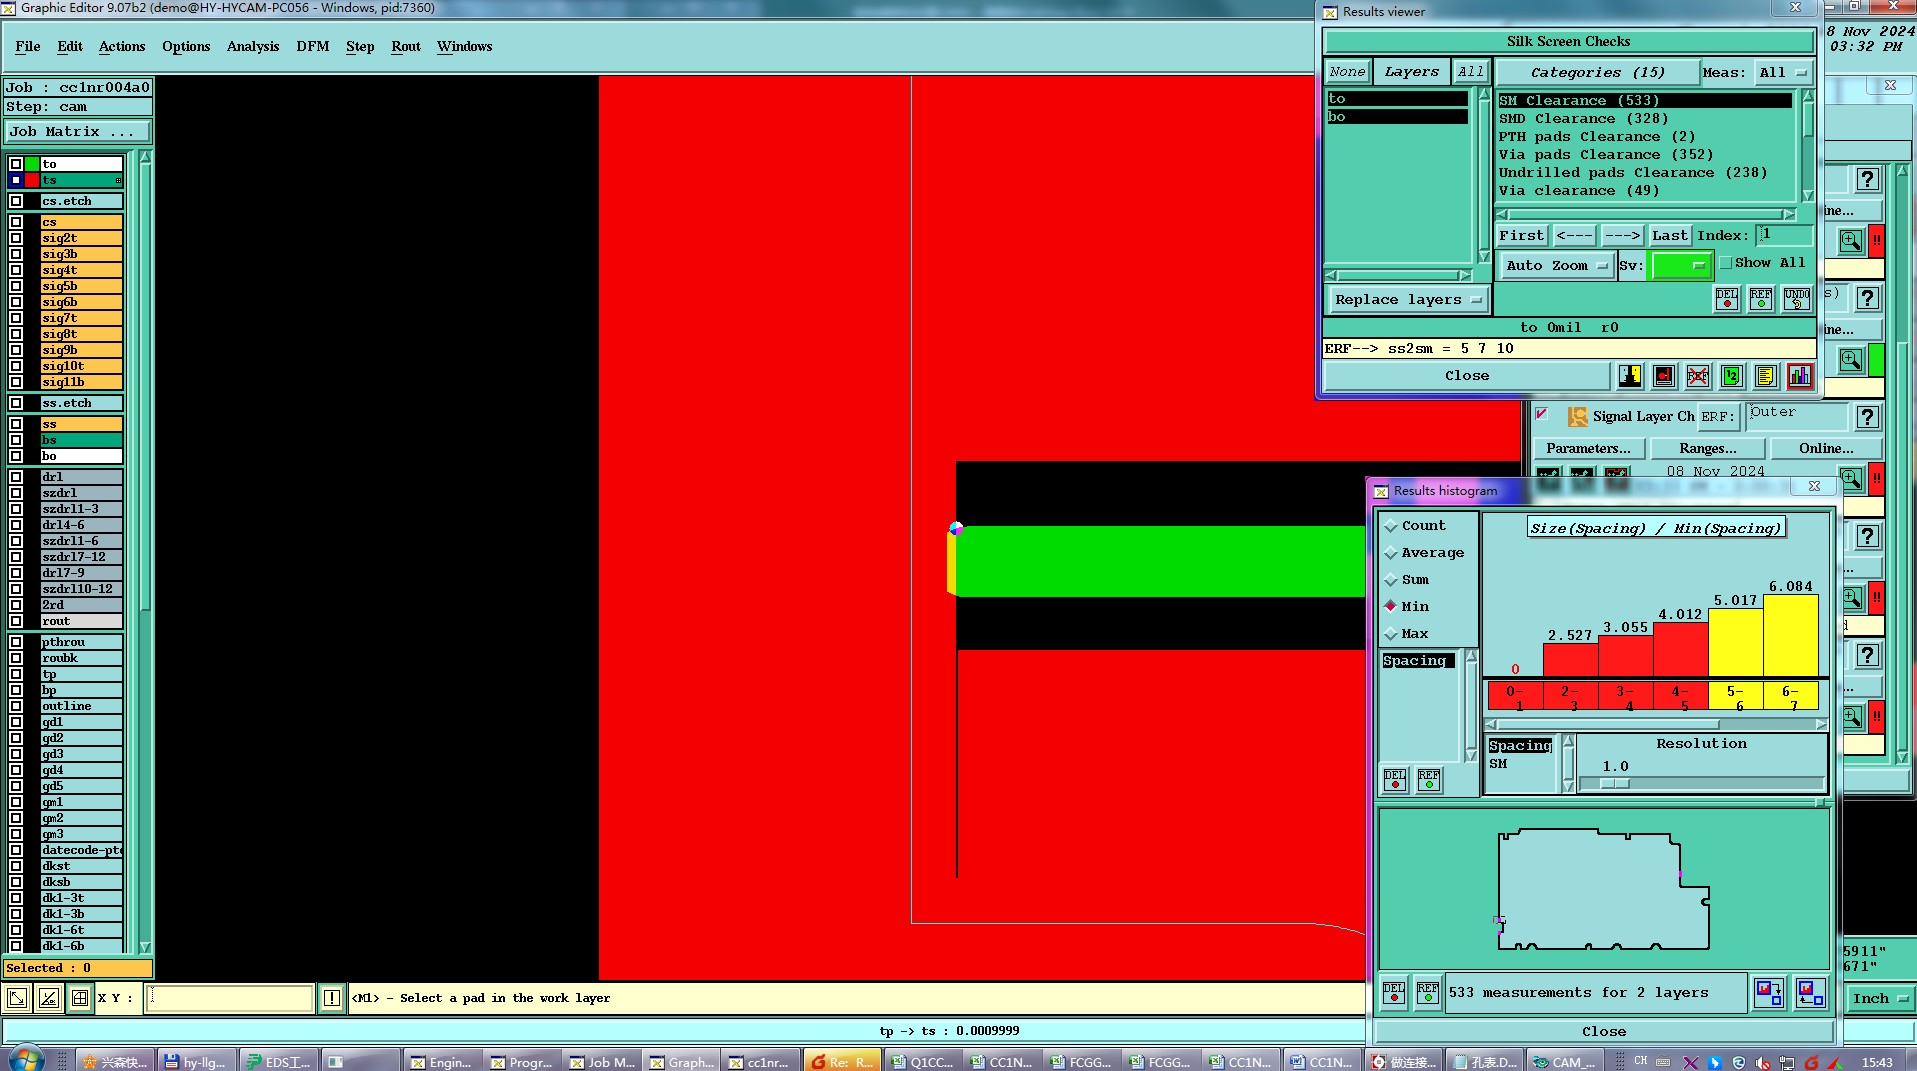Screen dimensions: 1917x1071
Task: Click REF icon beside measurements text in histogram
Action: 1428,993
